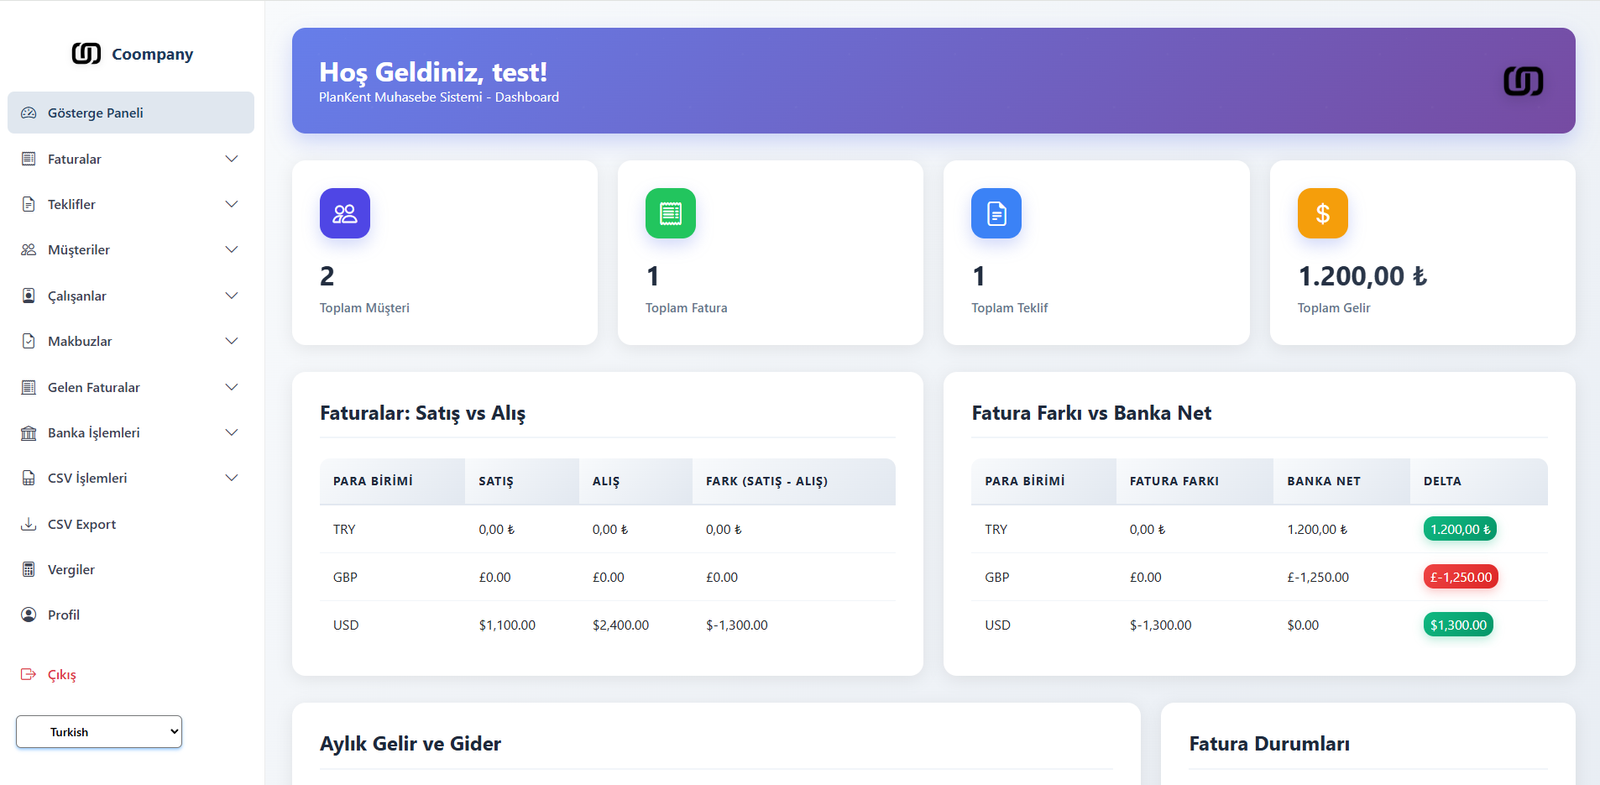Image resolution: width=1600 pixels, height=785 pixels.
Task: Click the logo icon in the welcome banner
Action: tap(1523, 81)
